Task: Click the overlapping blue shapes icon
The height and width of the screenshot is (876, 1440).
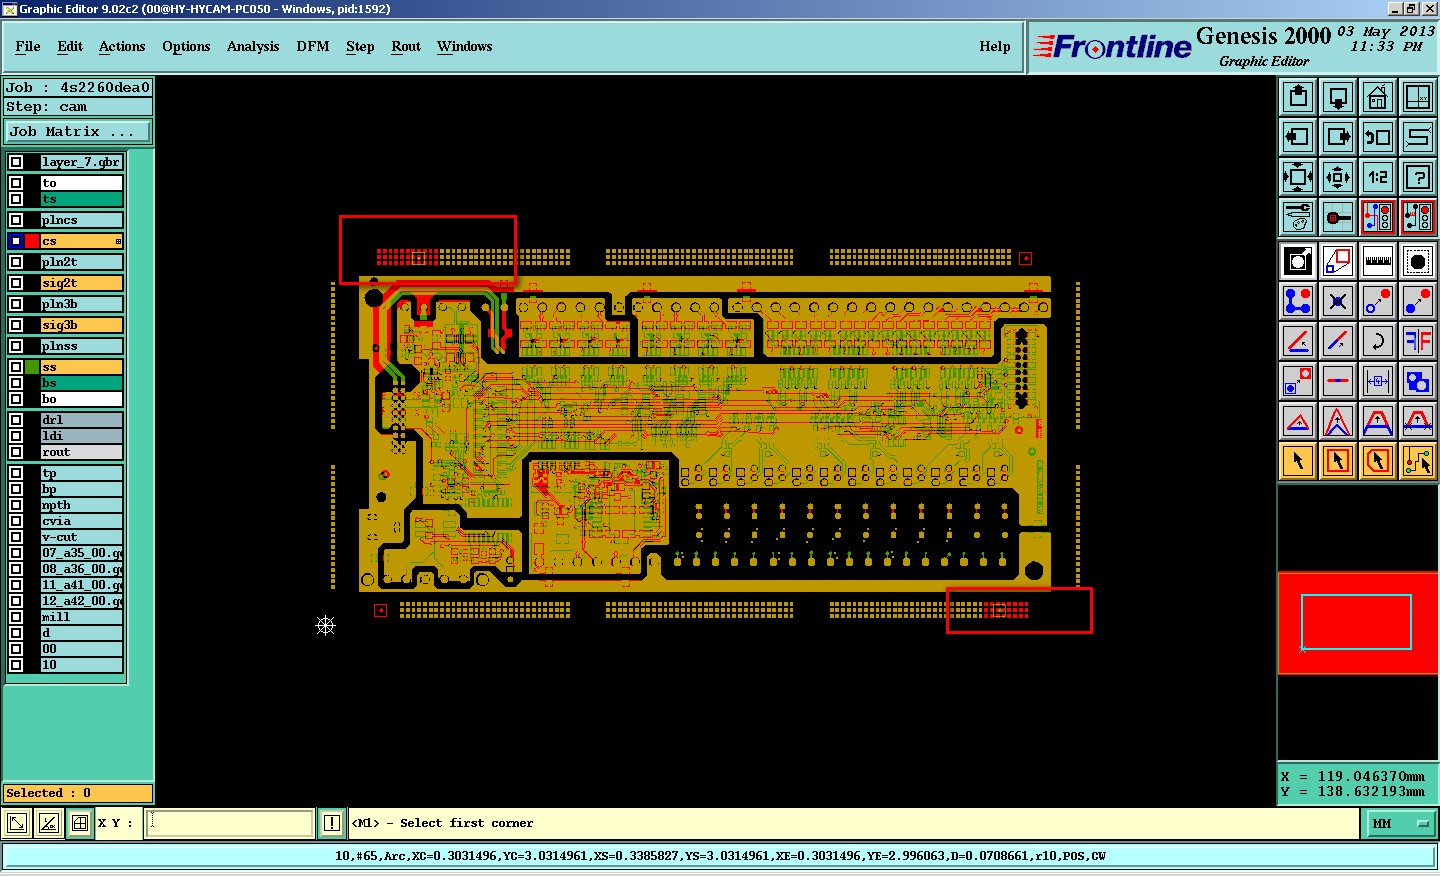Action: [1418, 381]
